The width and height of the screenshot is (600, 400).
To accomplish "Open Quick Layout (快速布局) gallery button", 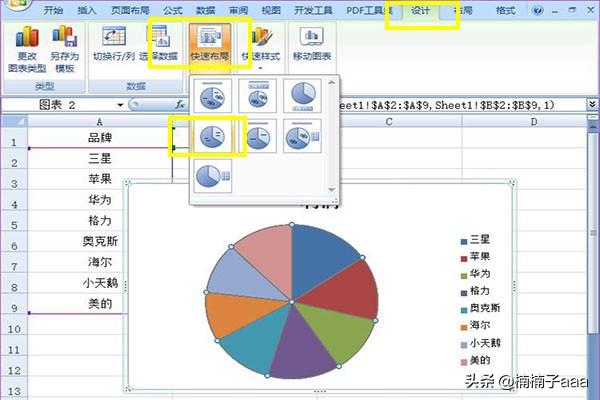I will (210, 46).
